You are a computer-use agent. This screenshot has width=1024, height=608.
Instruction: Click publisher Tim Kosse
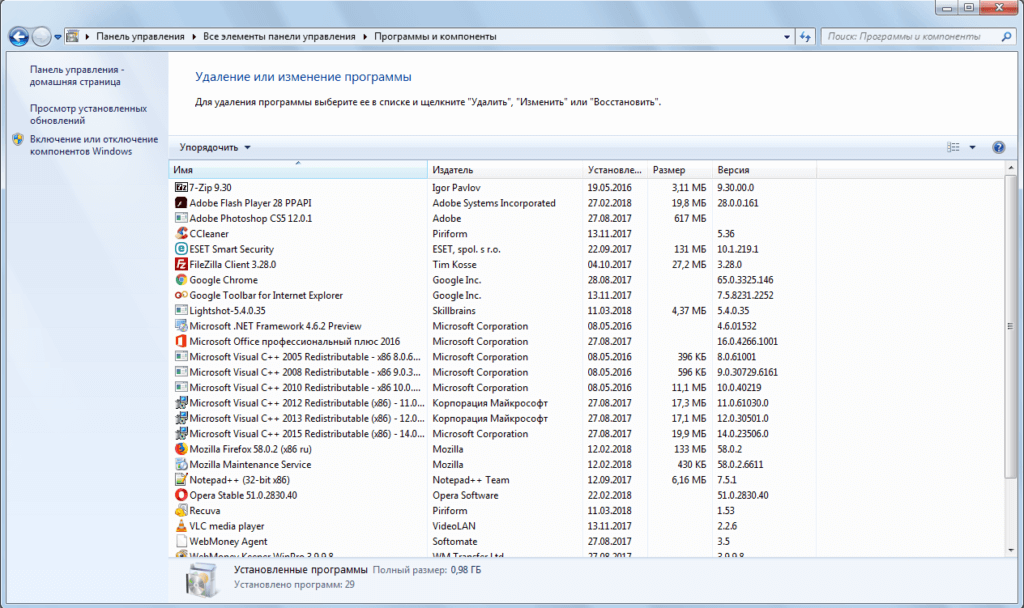(454, 264)
